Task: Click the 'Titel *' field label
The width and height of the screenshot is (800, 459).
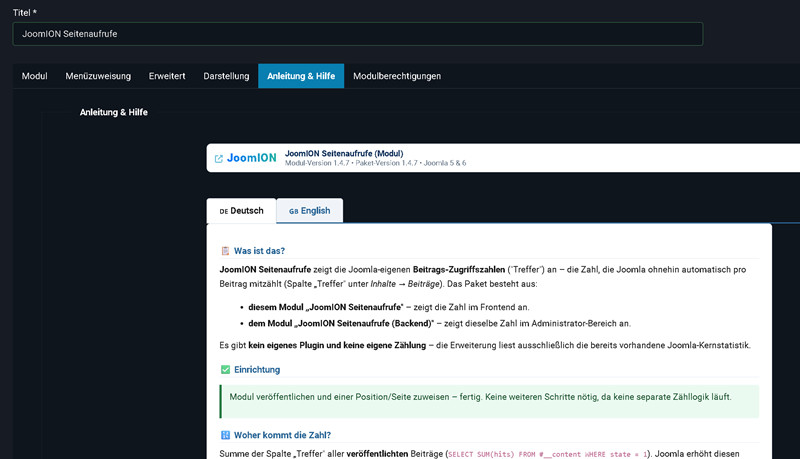Action: [24, 13]
